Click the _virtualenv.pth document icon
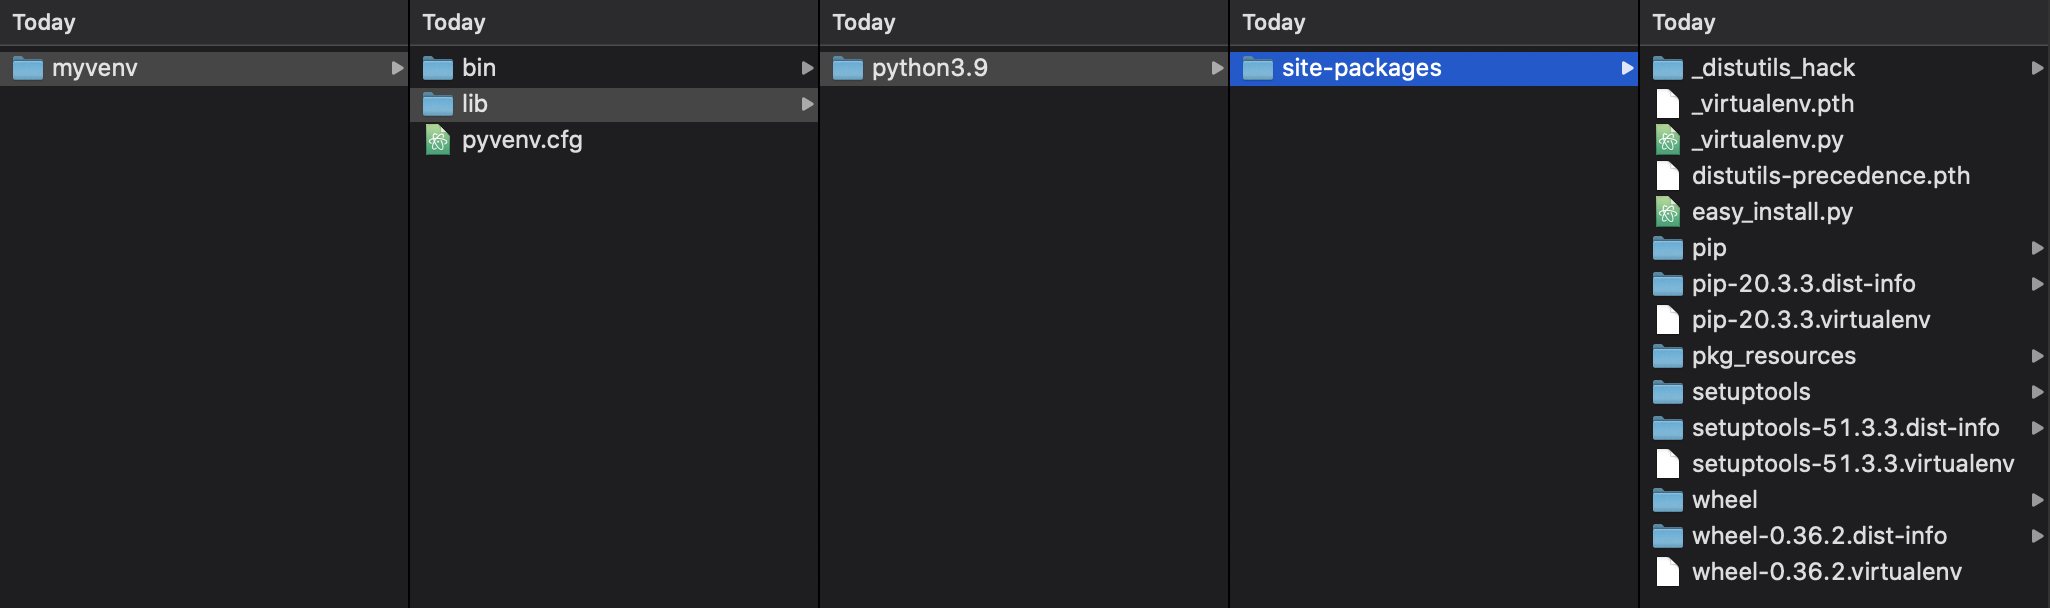The width and height of the screenshot is (2050, 608). pyautogui.click(x=1668, y=104)
